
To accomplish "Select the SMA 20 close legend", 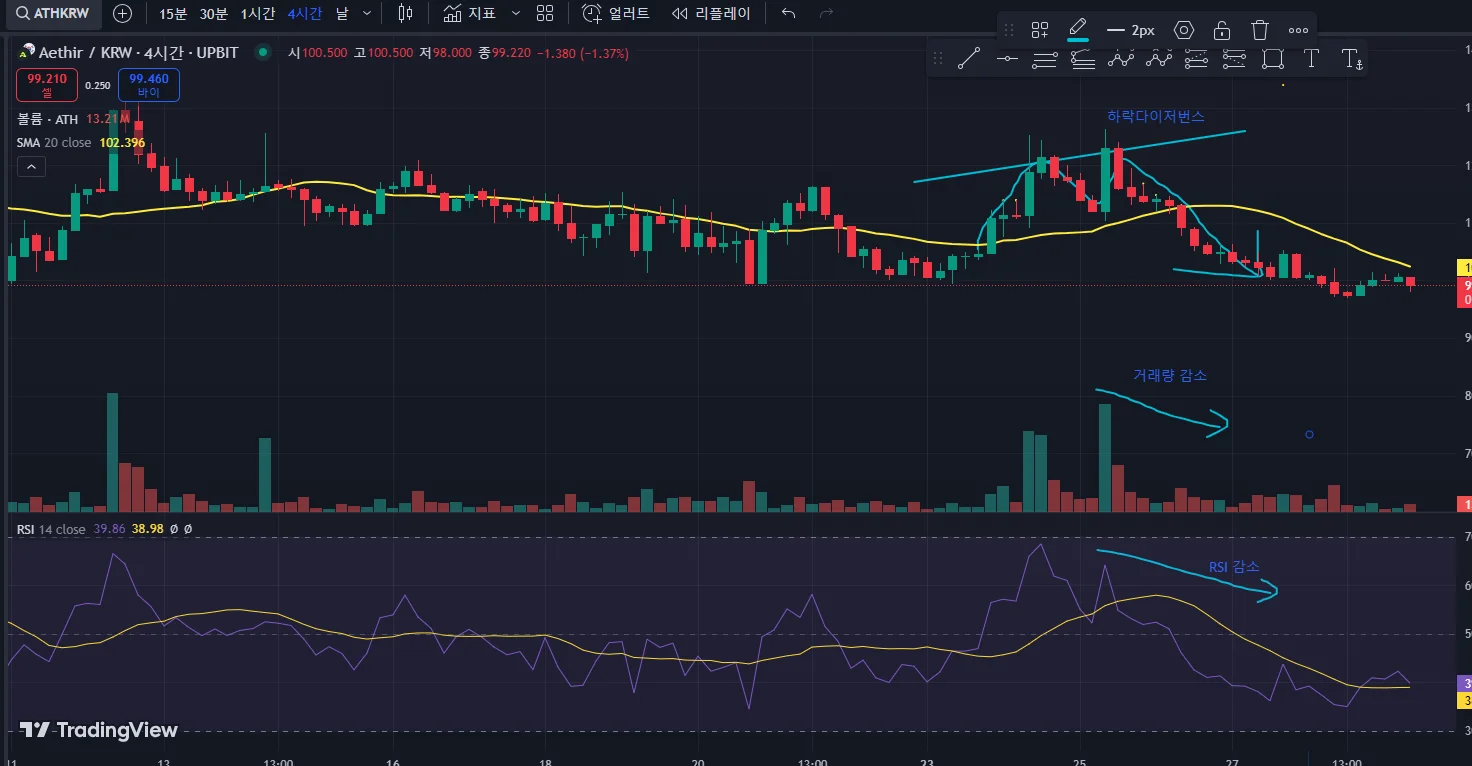I will click(x=54, y=142).
